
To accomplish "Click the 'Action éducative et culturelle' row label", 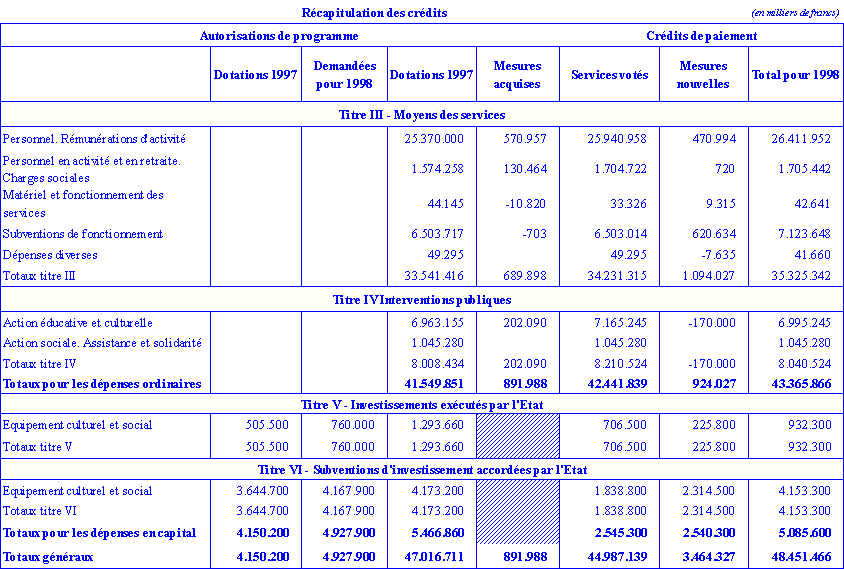I will tap(78, 323).
